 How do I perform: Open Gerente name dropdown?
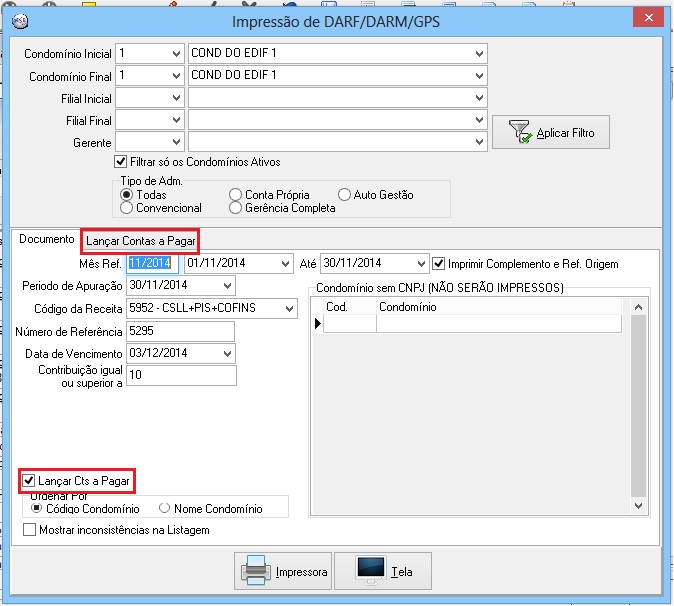479,142
